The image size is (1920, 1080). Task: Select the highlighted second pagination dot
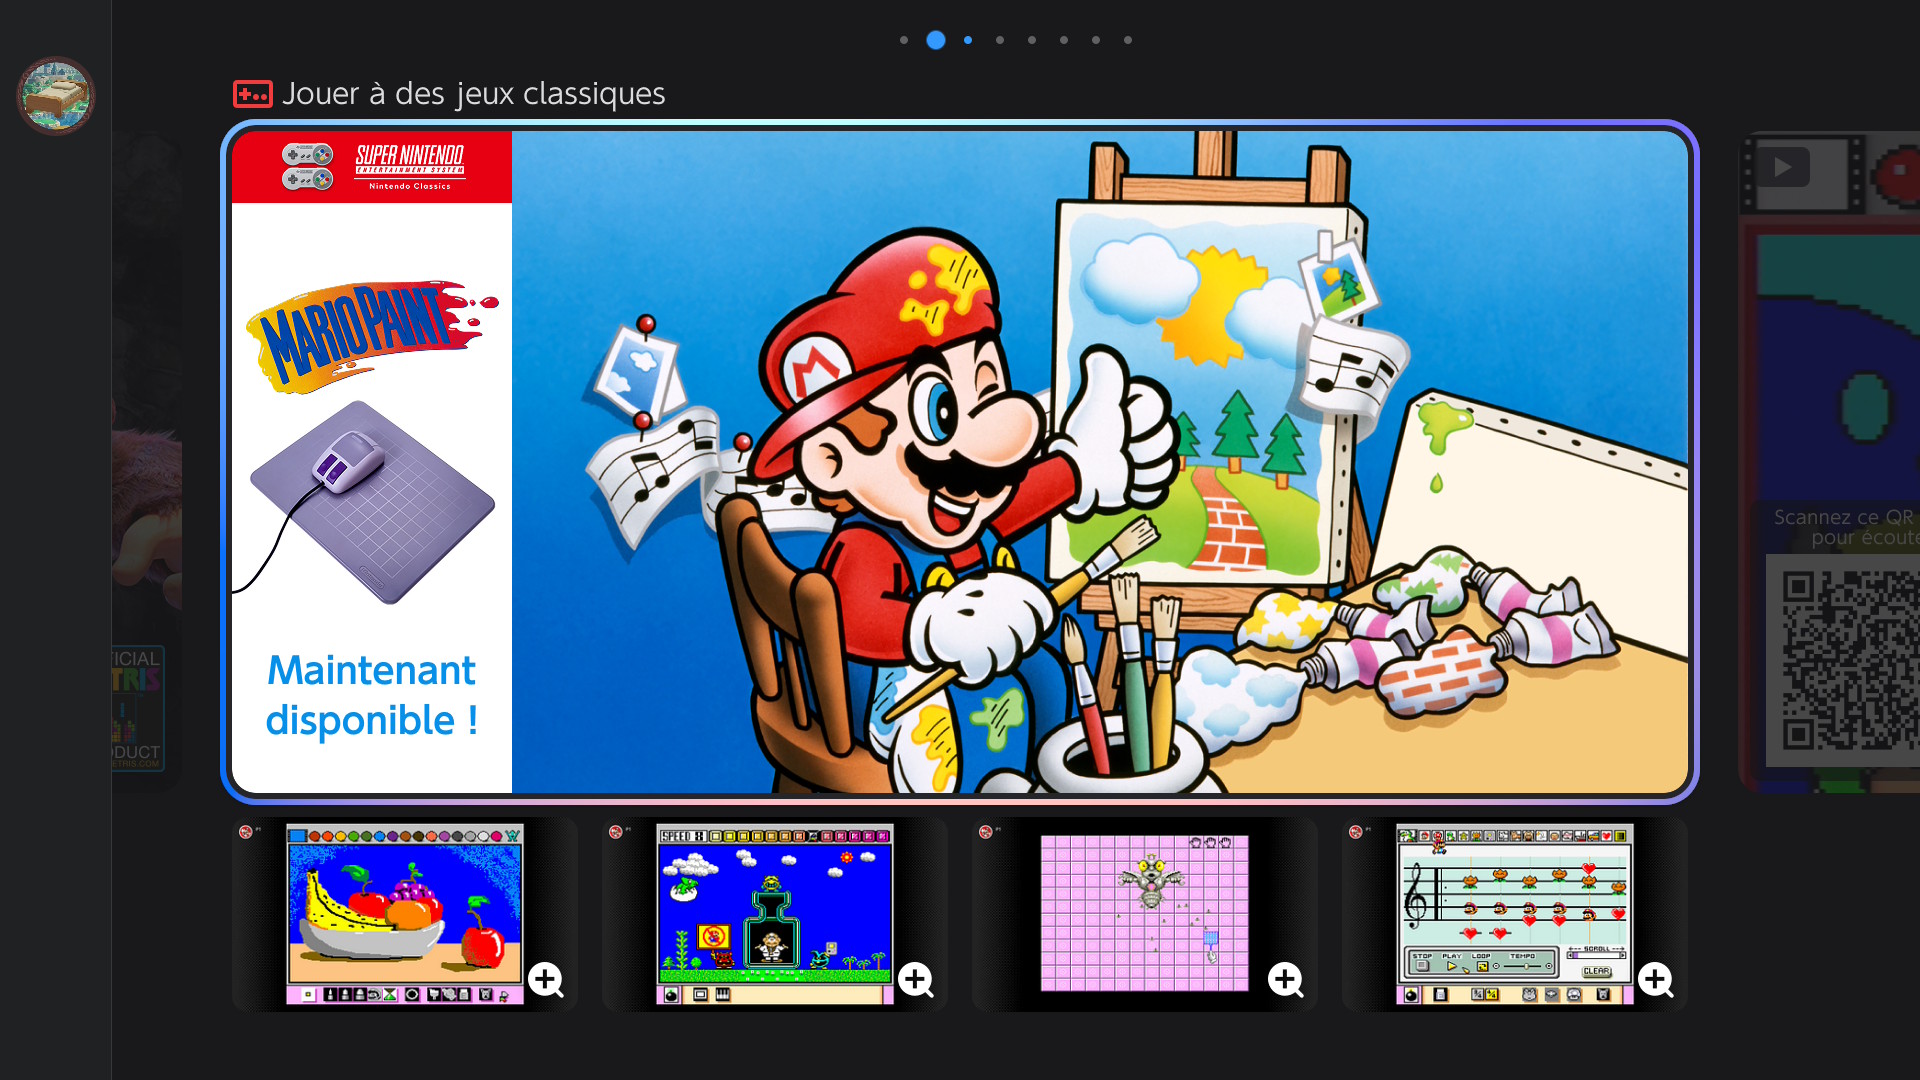coord(936,40)
